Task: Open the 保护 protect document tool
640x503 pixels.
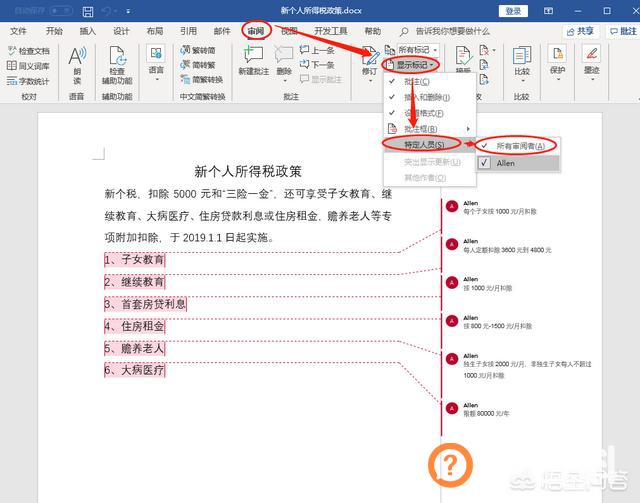Action: click(558, 60)
